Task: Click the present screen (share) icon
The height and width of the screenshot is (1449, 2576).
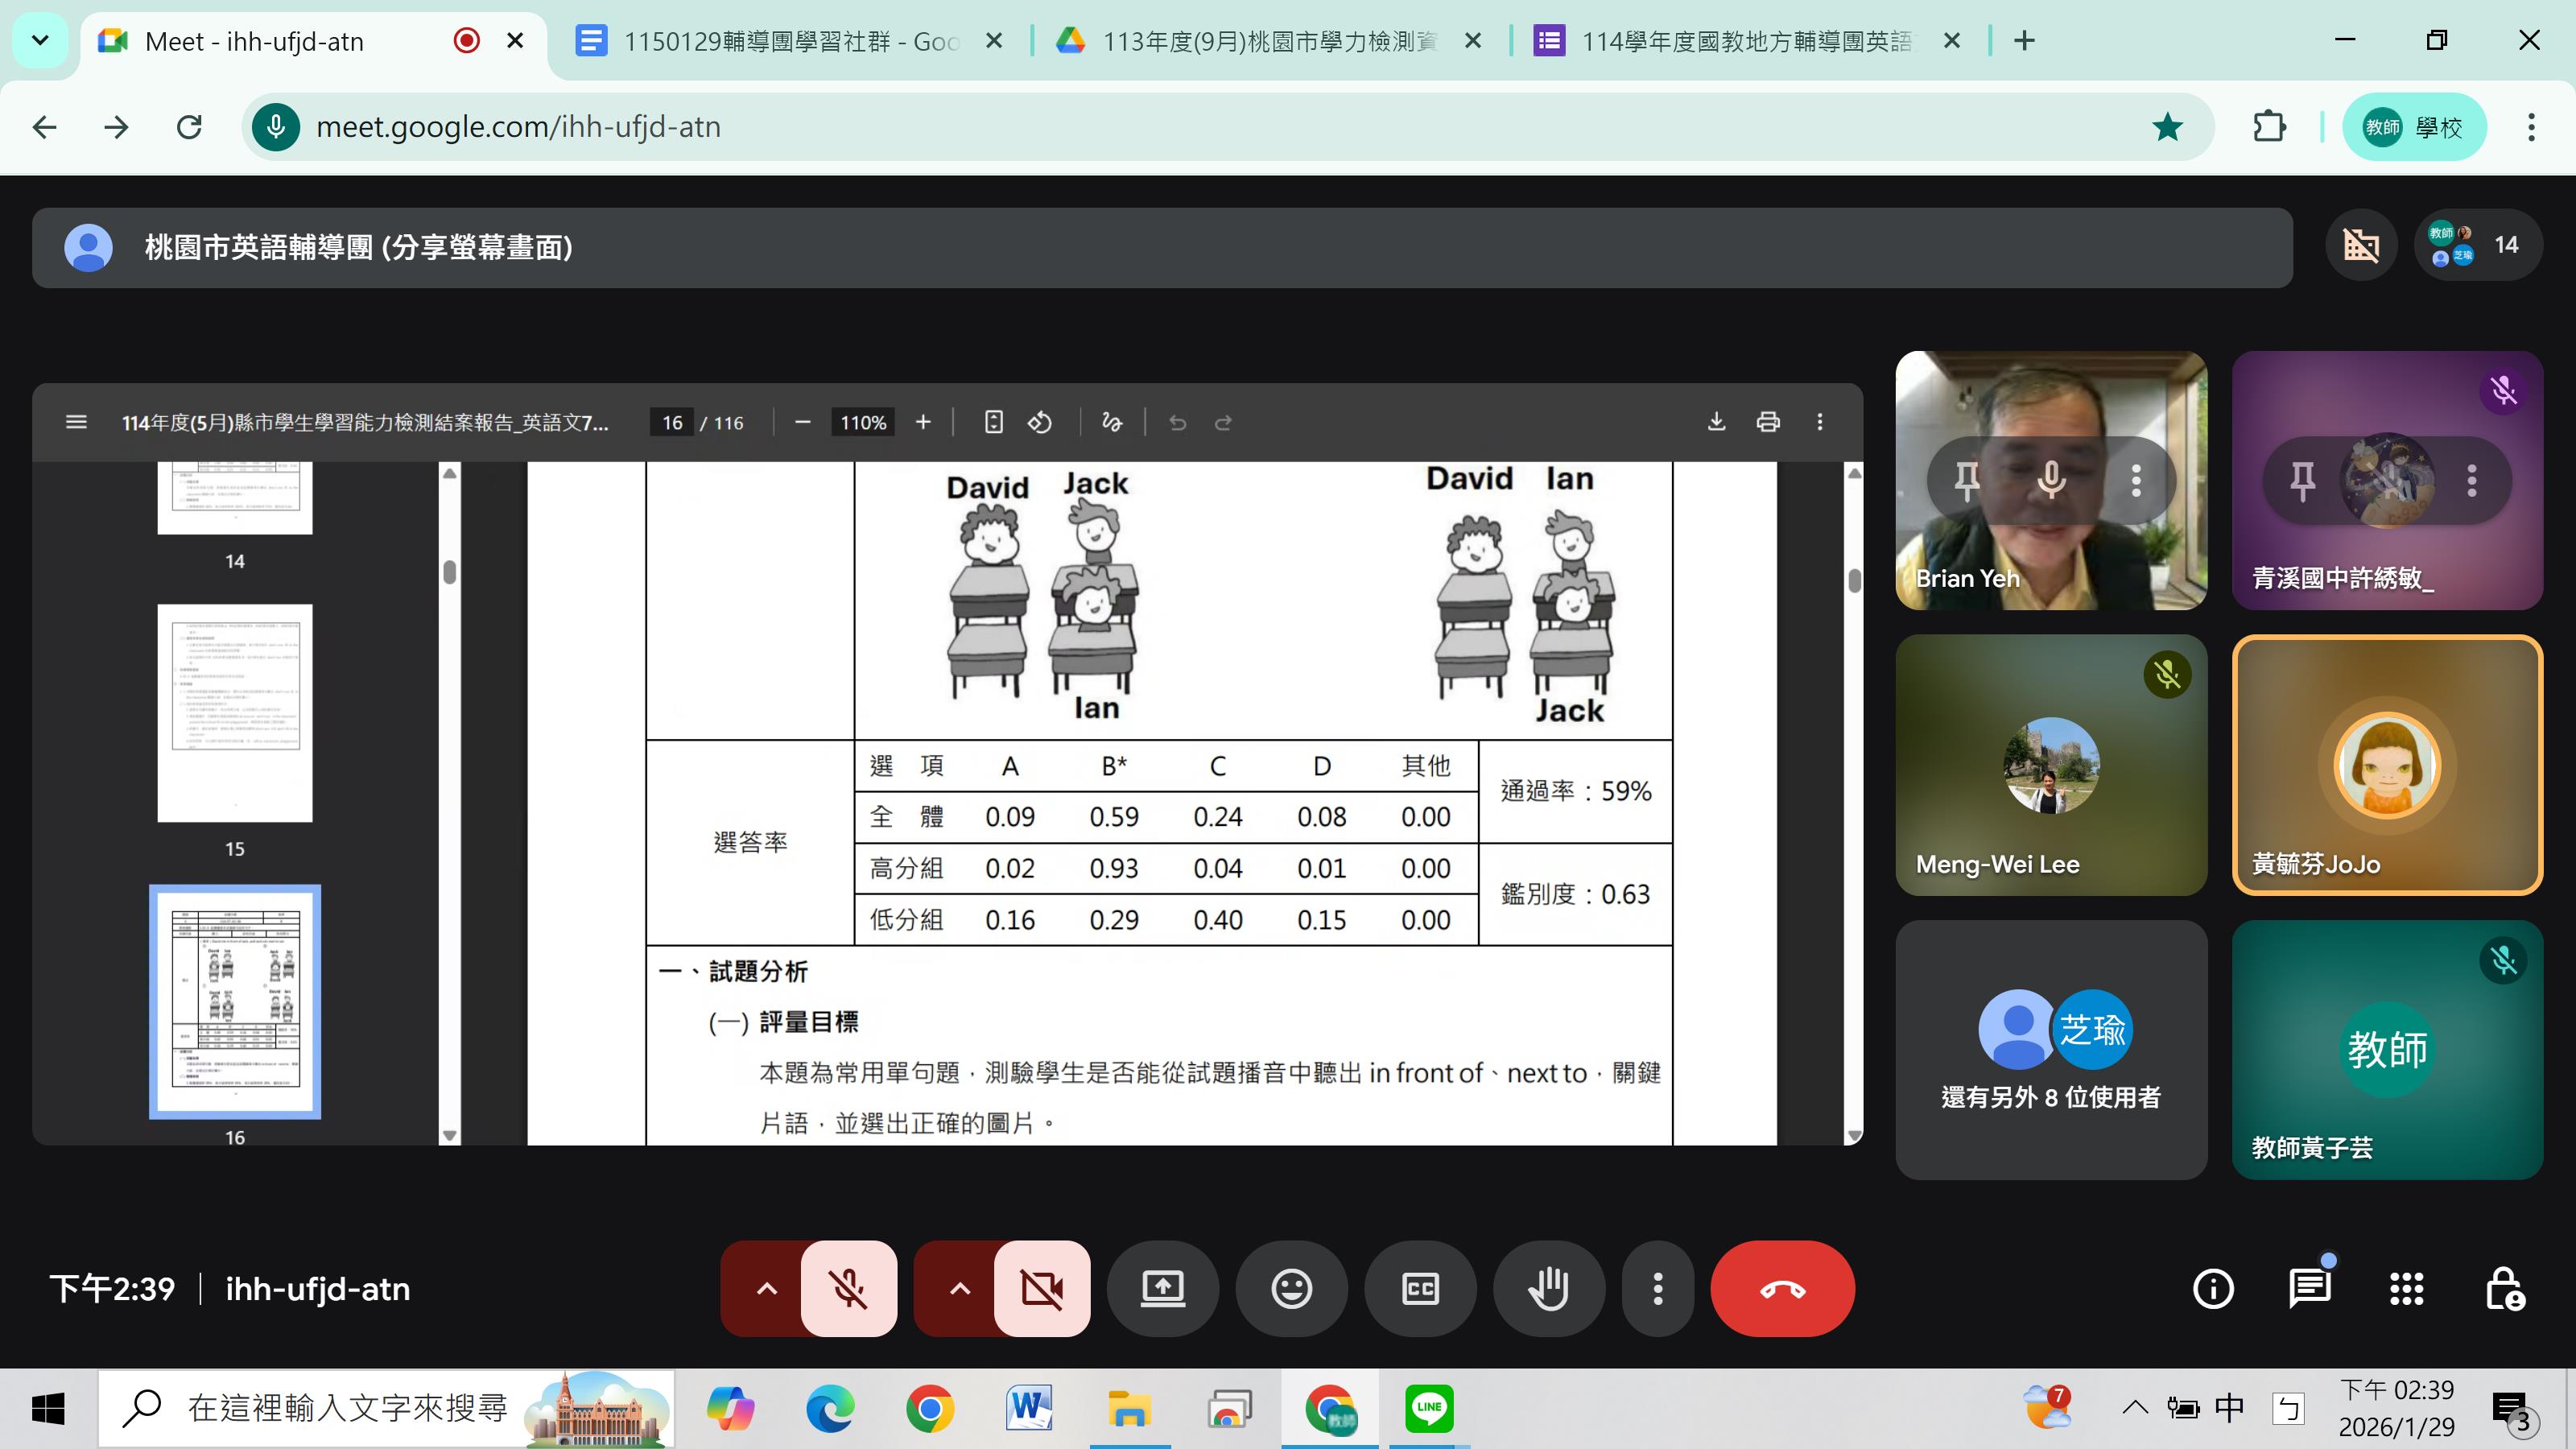Action: (x=1163, y=1288)
